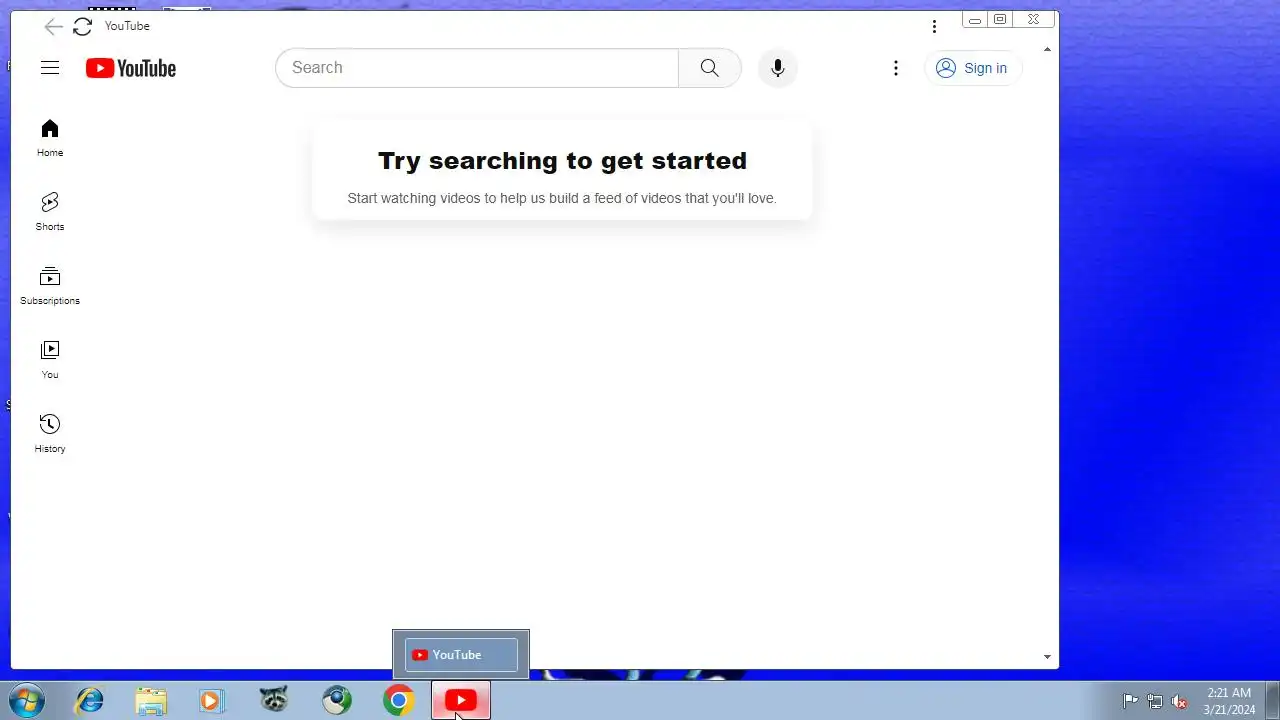Open the You section in sidebar
Image resolution: width=1280 pixels, height=720 pixels.
coord(50,360)
